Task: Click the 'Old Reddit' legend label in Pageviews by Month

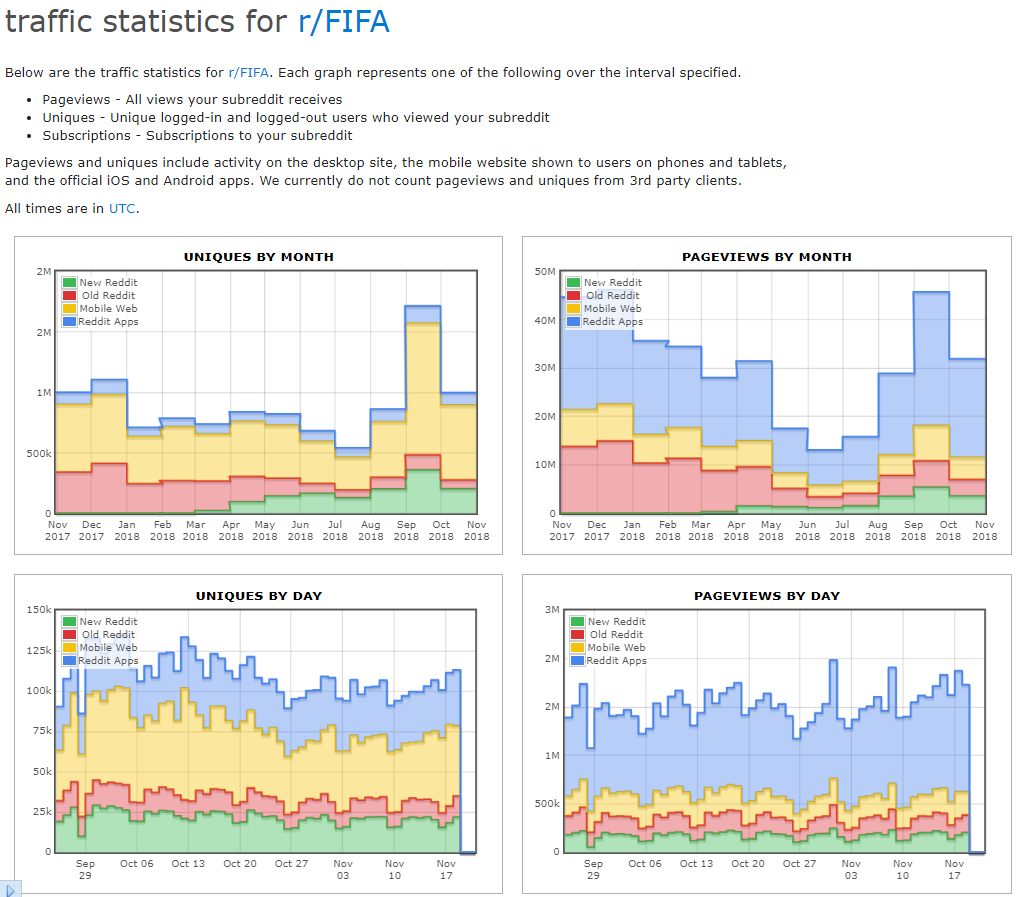Action: click(x=613, y=296)
